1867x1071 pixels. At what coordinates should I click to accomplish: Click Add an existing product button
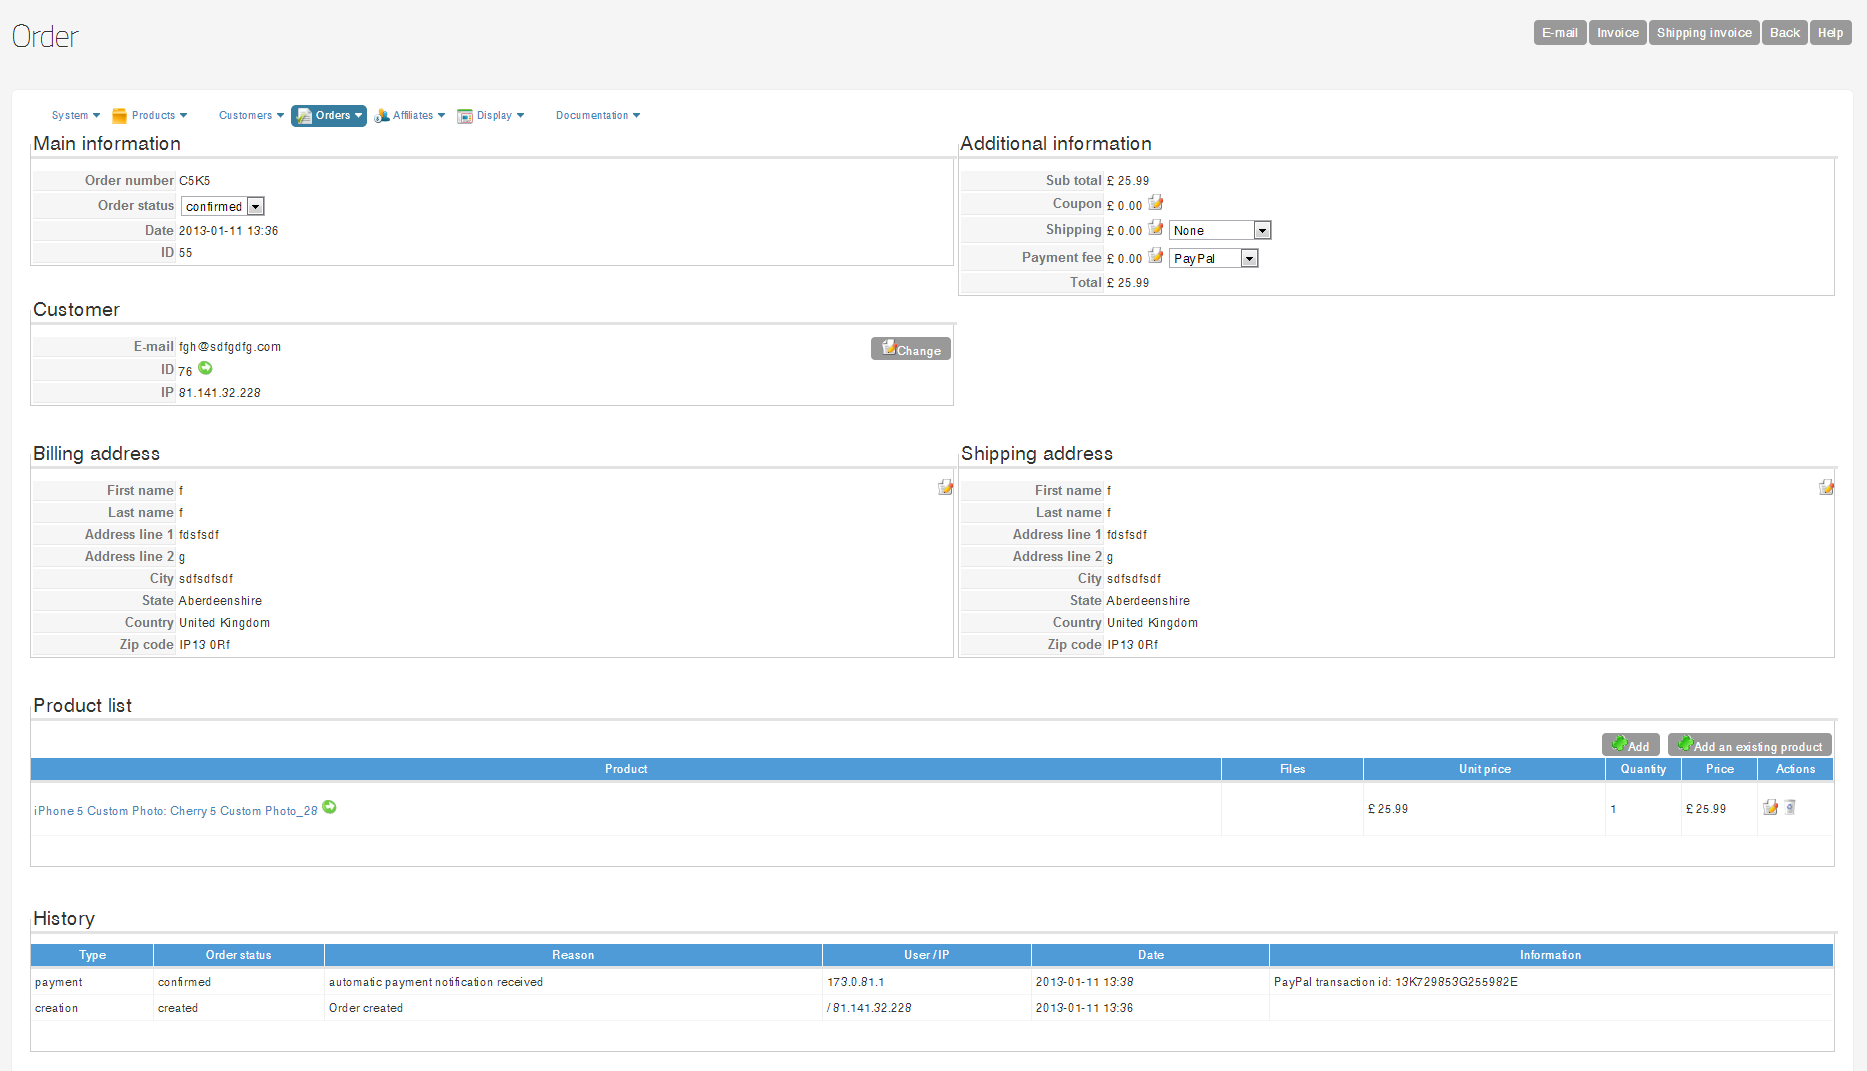click(1749, 746)
